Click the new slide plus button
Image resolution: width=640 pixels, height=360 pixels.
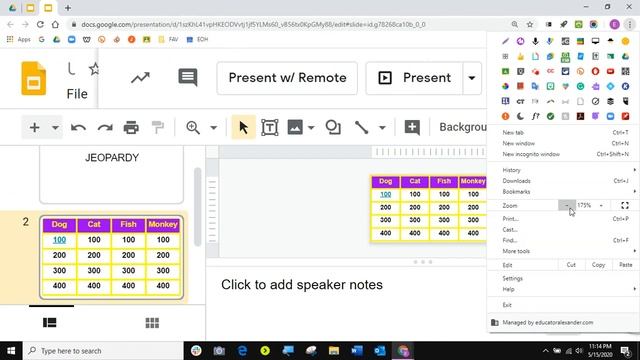35,127
